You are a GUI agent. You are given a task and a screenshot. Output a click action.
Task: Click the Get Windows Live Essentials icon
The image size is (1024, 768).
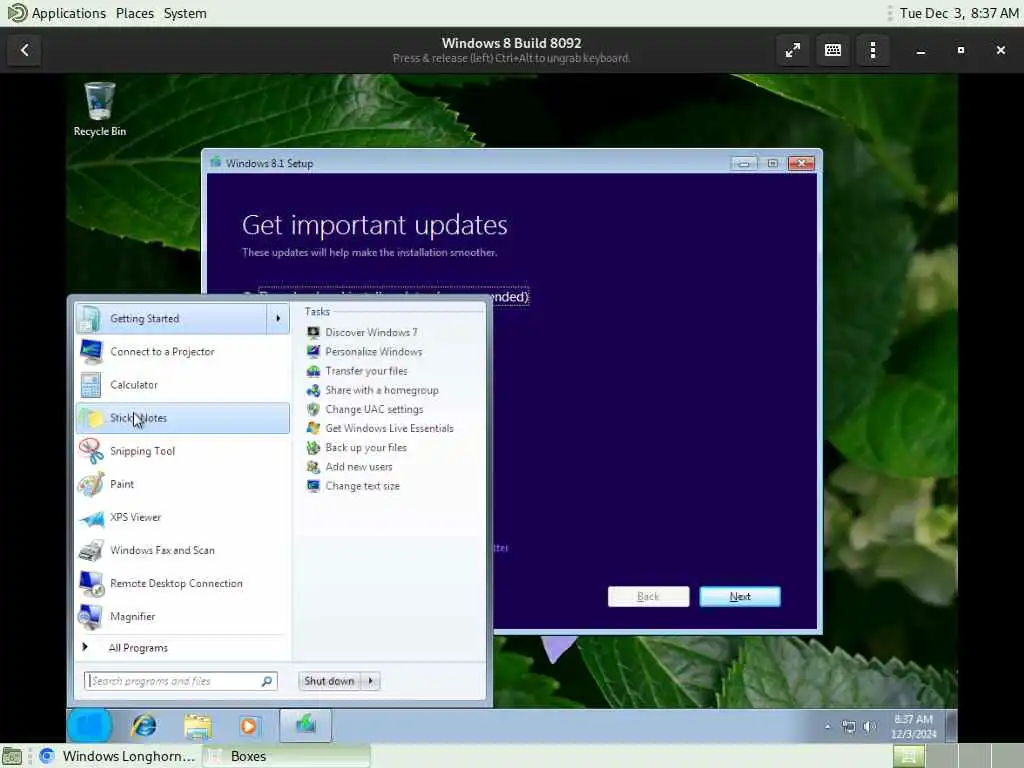tap(313, 428)
